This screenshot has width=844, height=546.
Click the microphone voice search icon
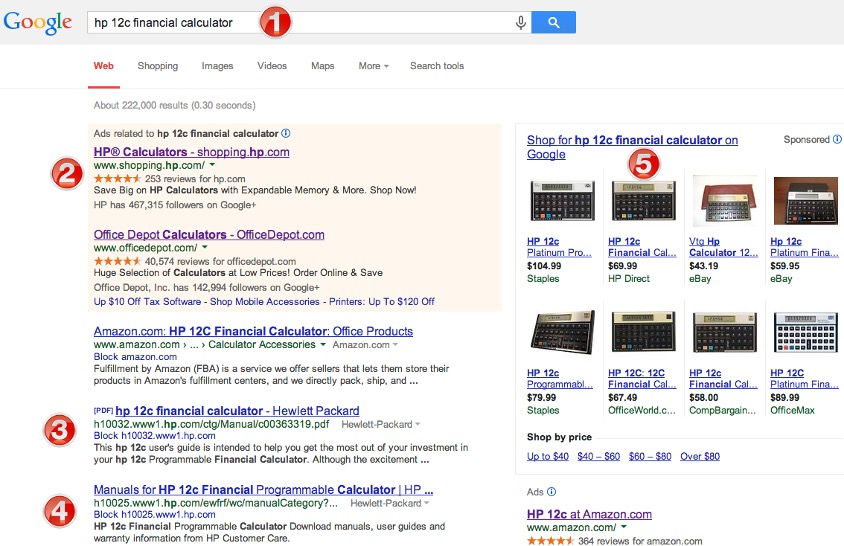521,23
